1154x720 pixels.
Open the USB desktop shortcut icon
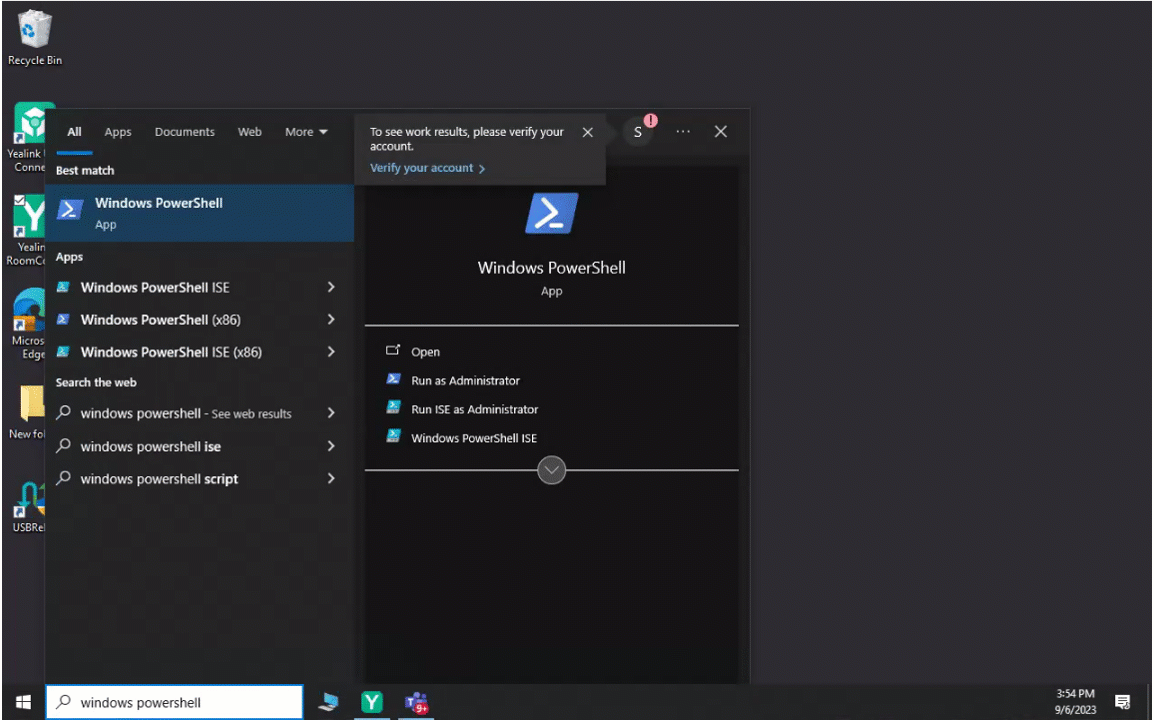tap(28, 507)
